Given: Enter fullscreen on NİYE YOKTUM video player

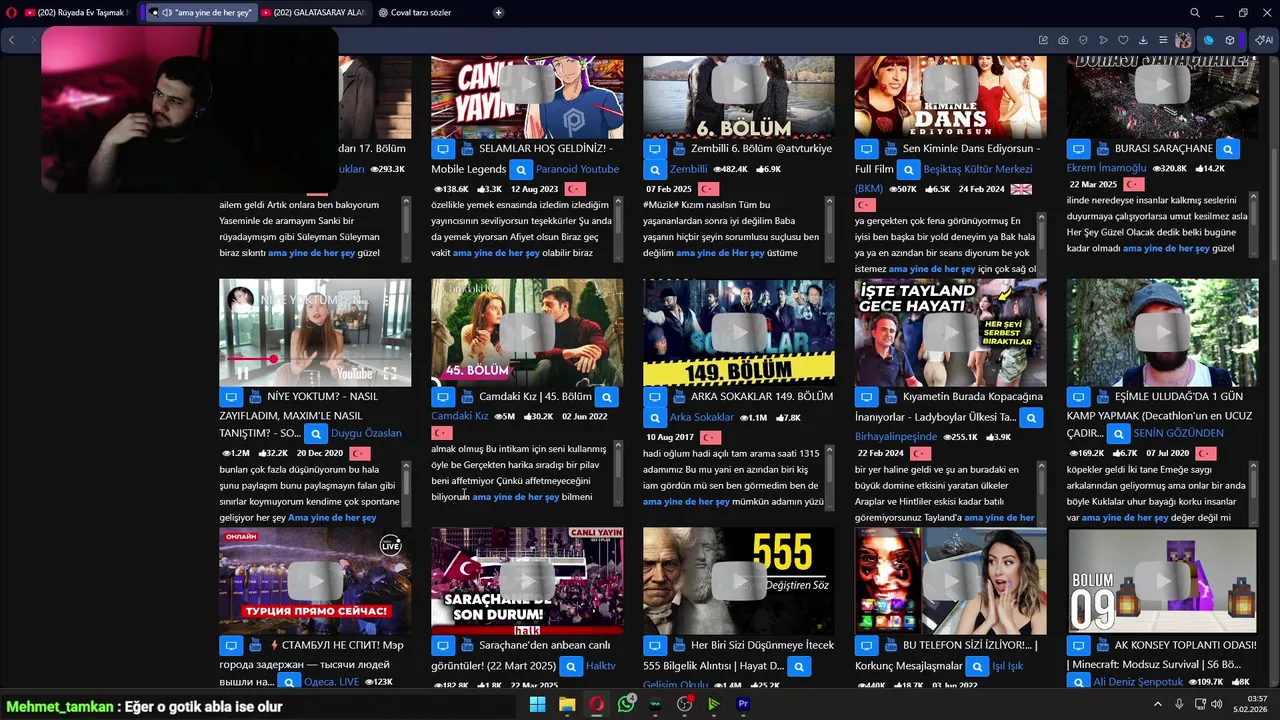Looking at the screenshot, I should 390,374.
